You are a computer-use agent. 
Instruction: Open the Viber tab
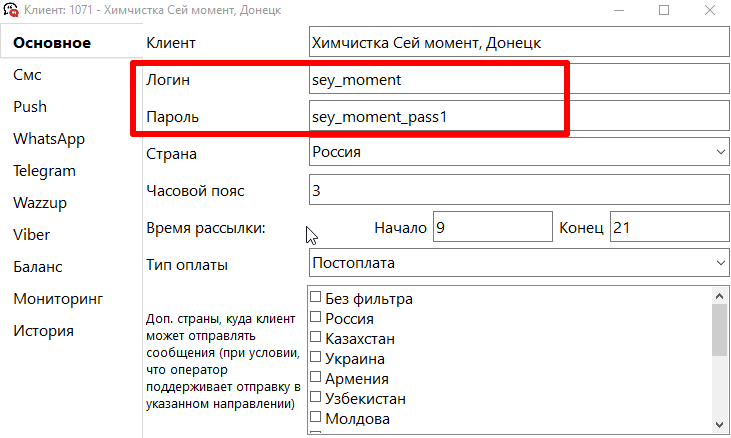31,235
